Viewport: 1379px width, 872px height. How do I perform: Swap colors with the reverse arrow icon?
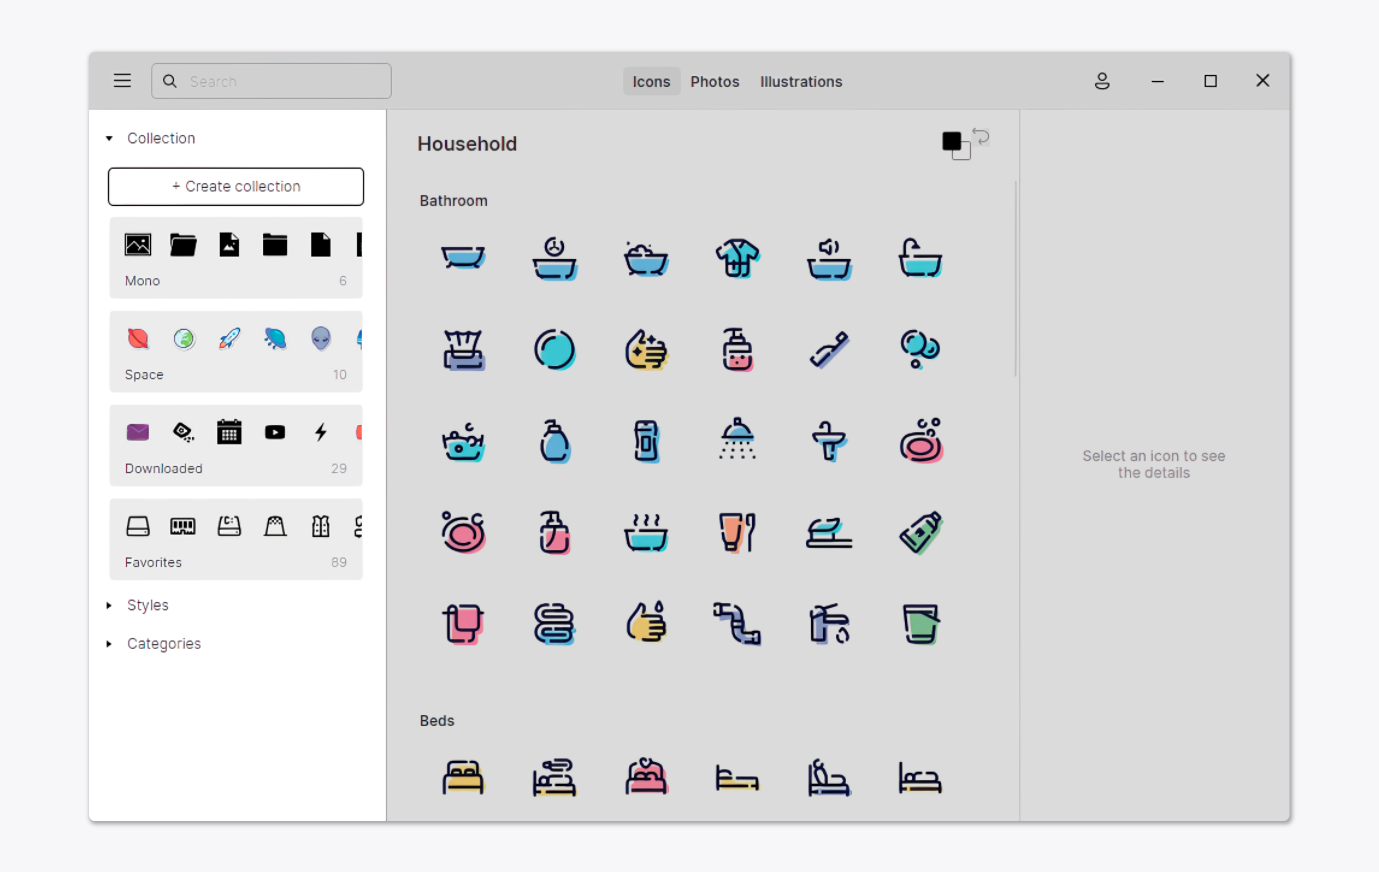(982, 136)
